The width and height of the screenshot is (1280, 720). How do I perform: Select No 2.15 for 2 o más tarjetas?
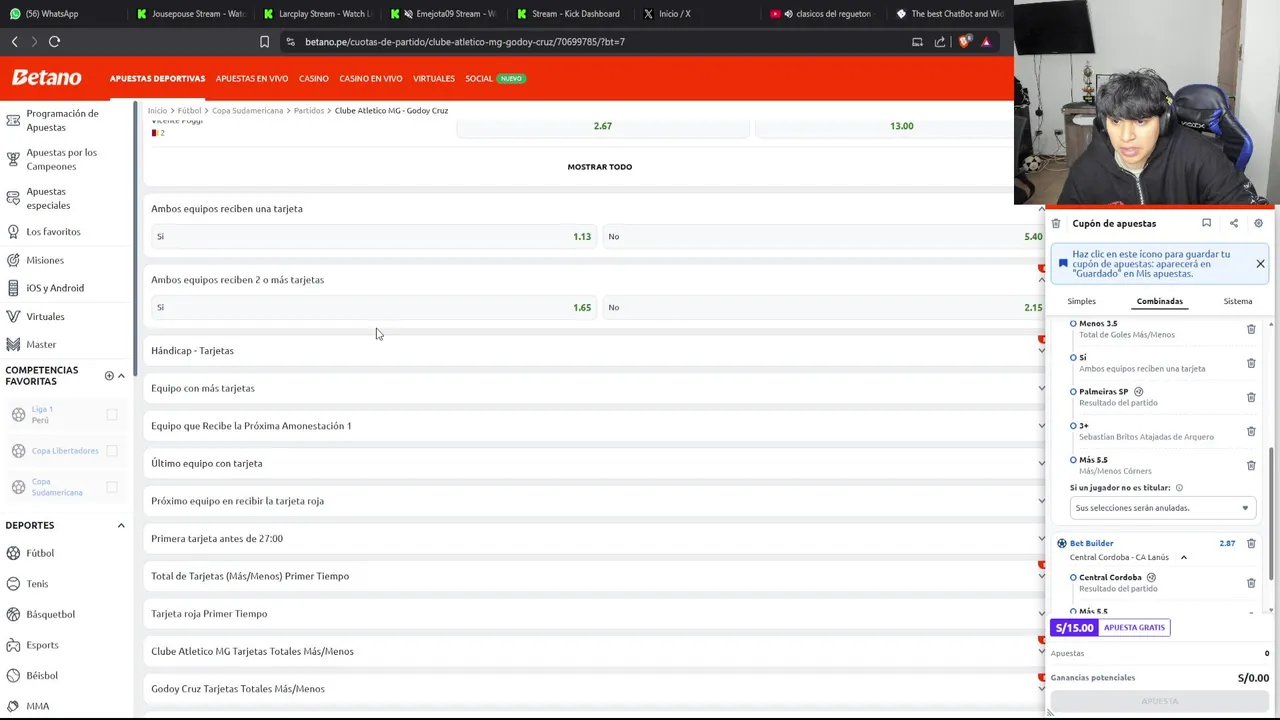tap(824, 307)
